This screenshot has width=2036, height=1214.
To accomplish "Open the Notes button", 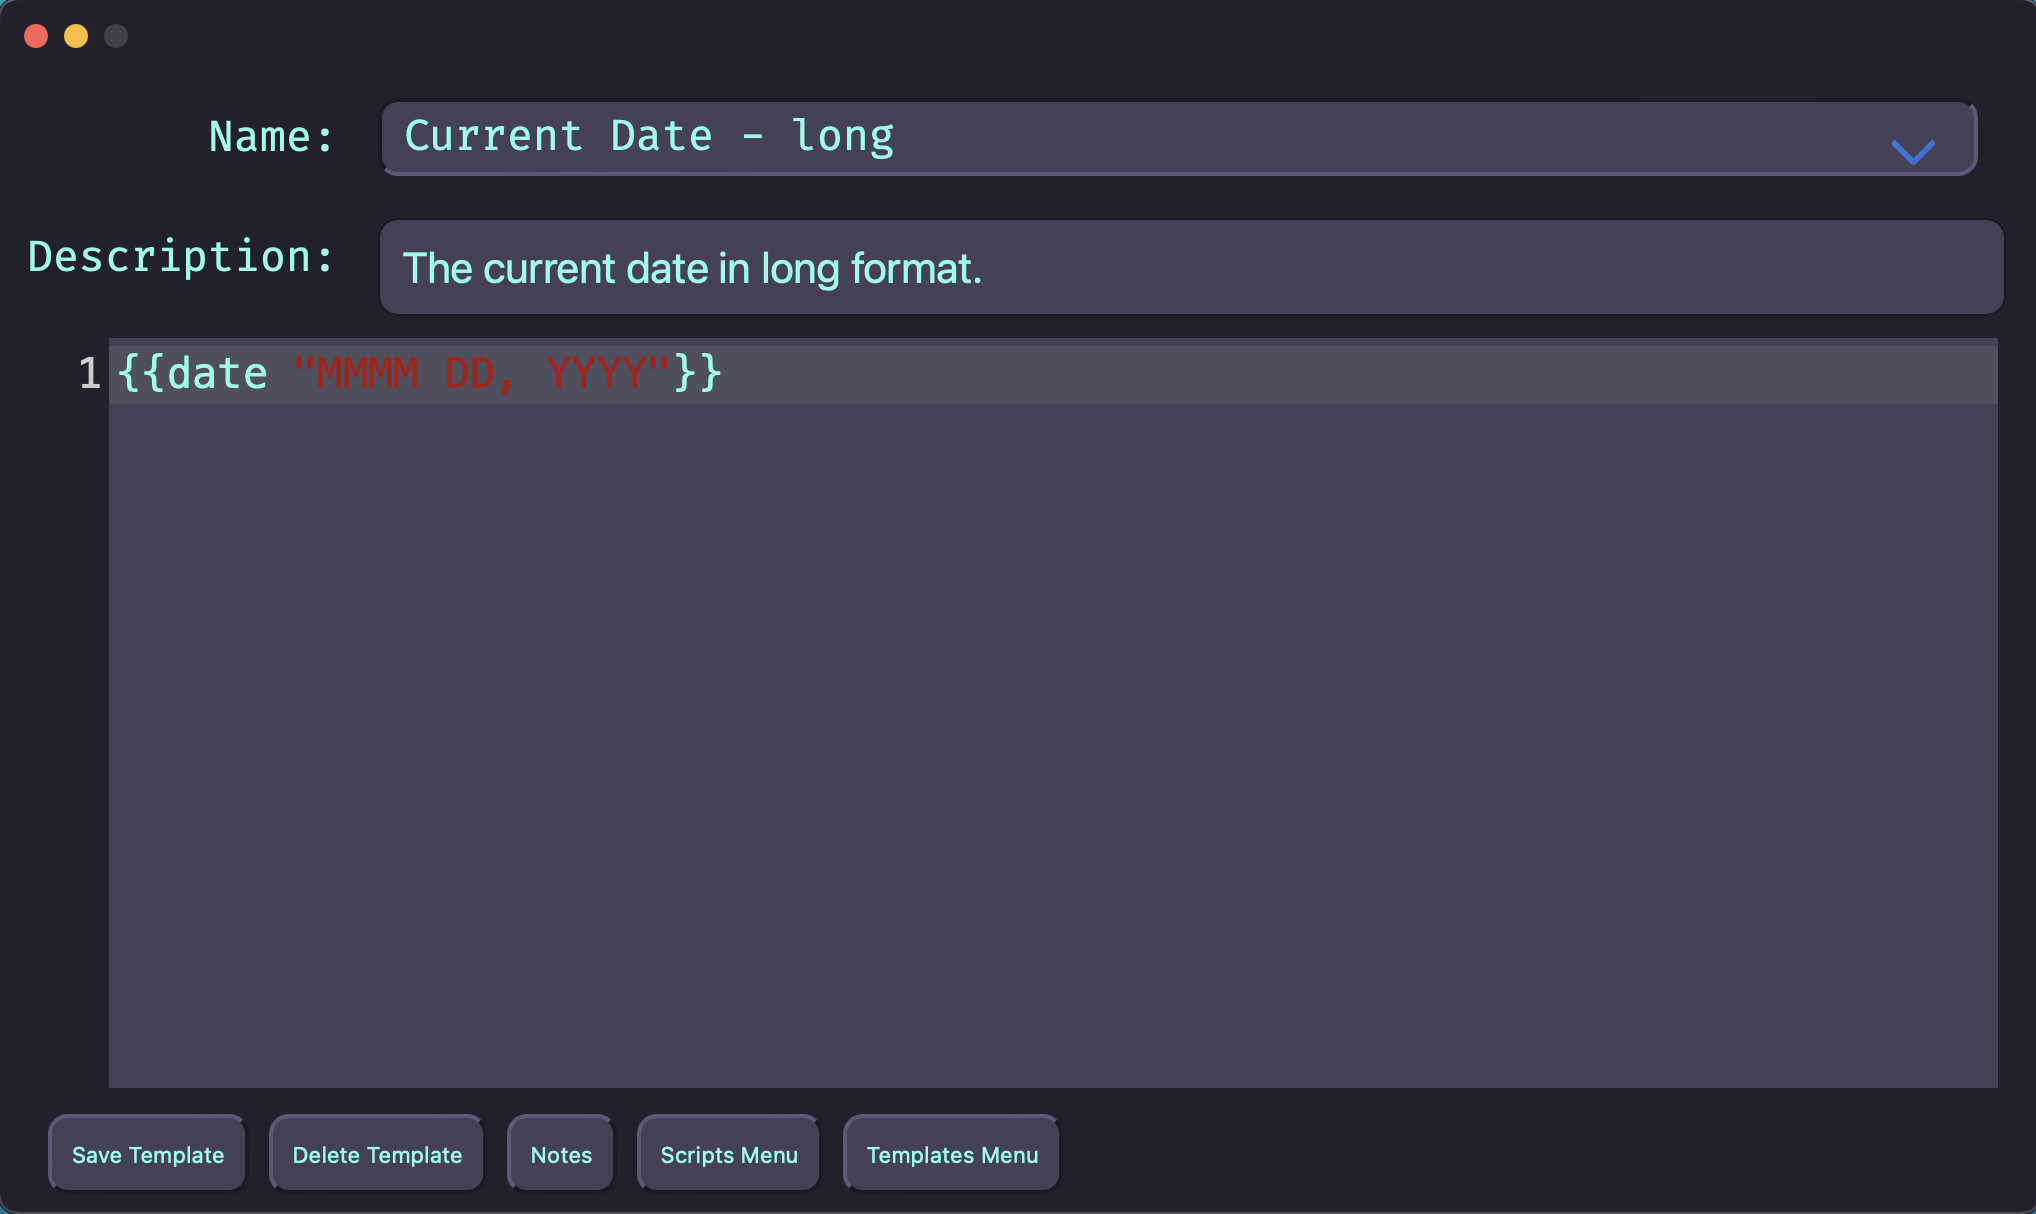I will [561, 1154].
